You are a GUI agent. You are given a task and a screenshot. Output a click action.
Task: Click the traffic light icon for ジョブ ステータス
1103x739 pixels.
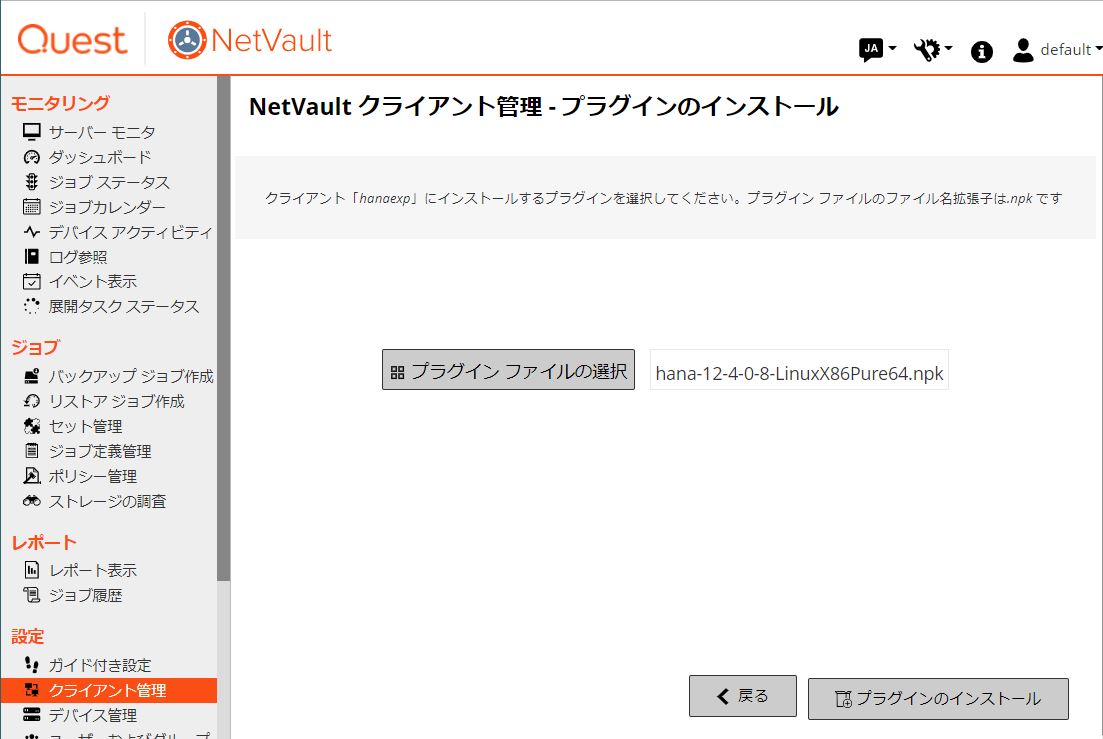coord(32,182)
